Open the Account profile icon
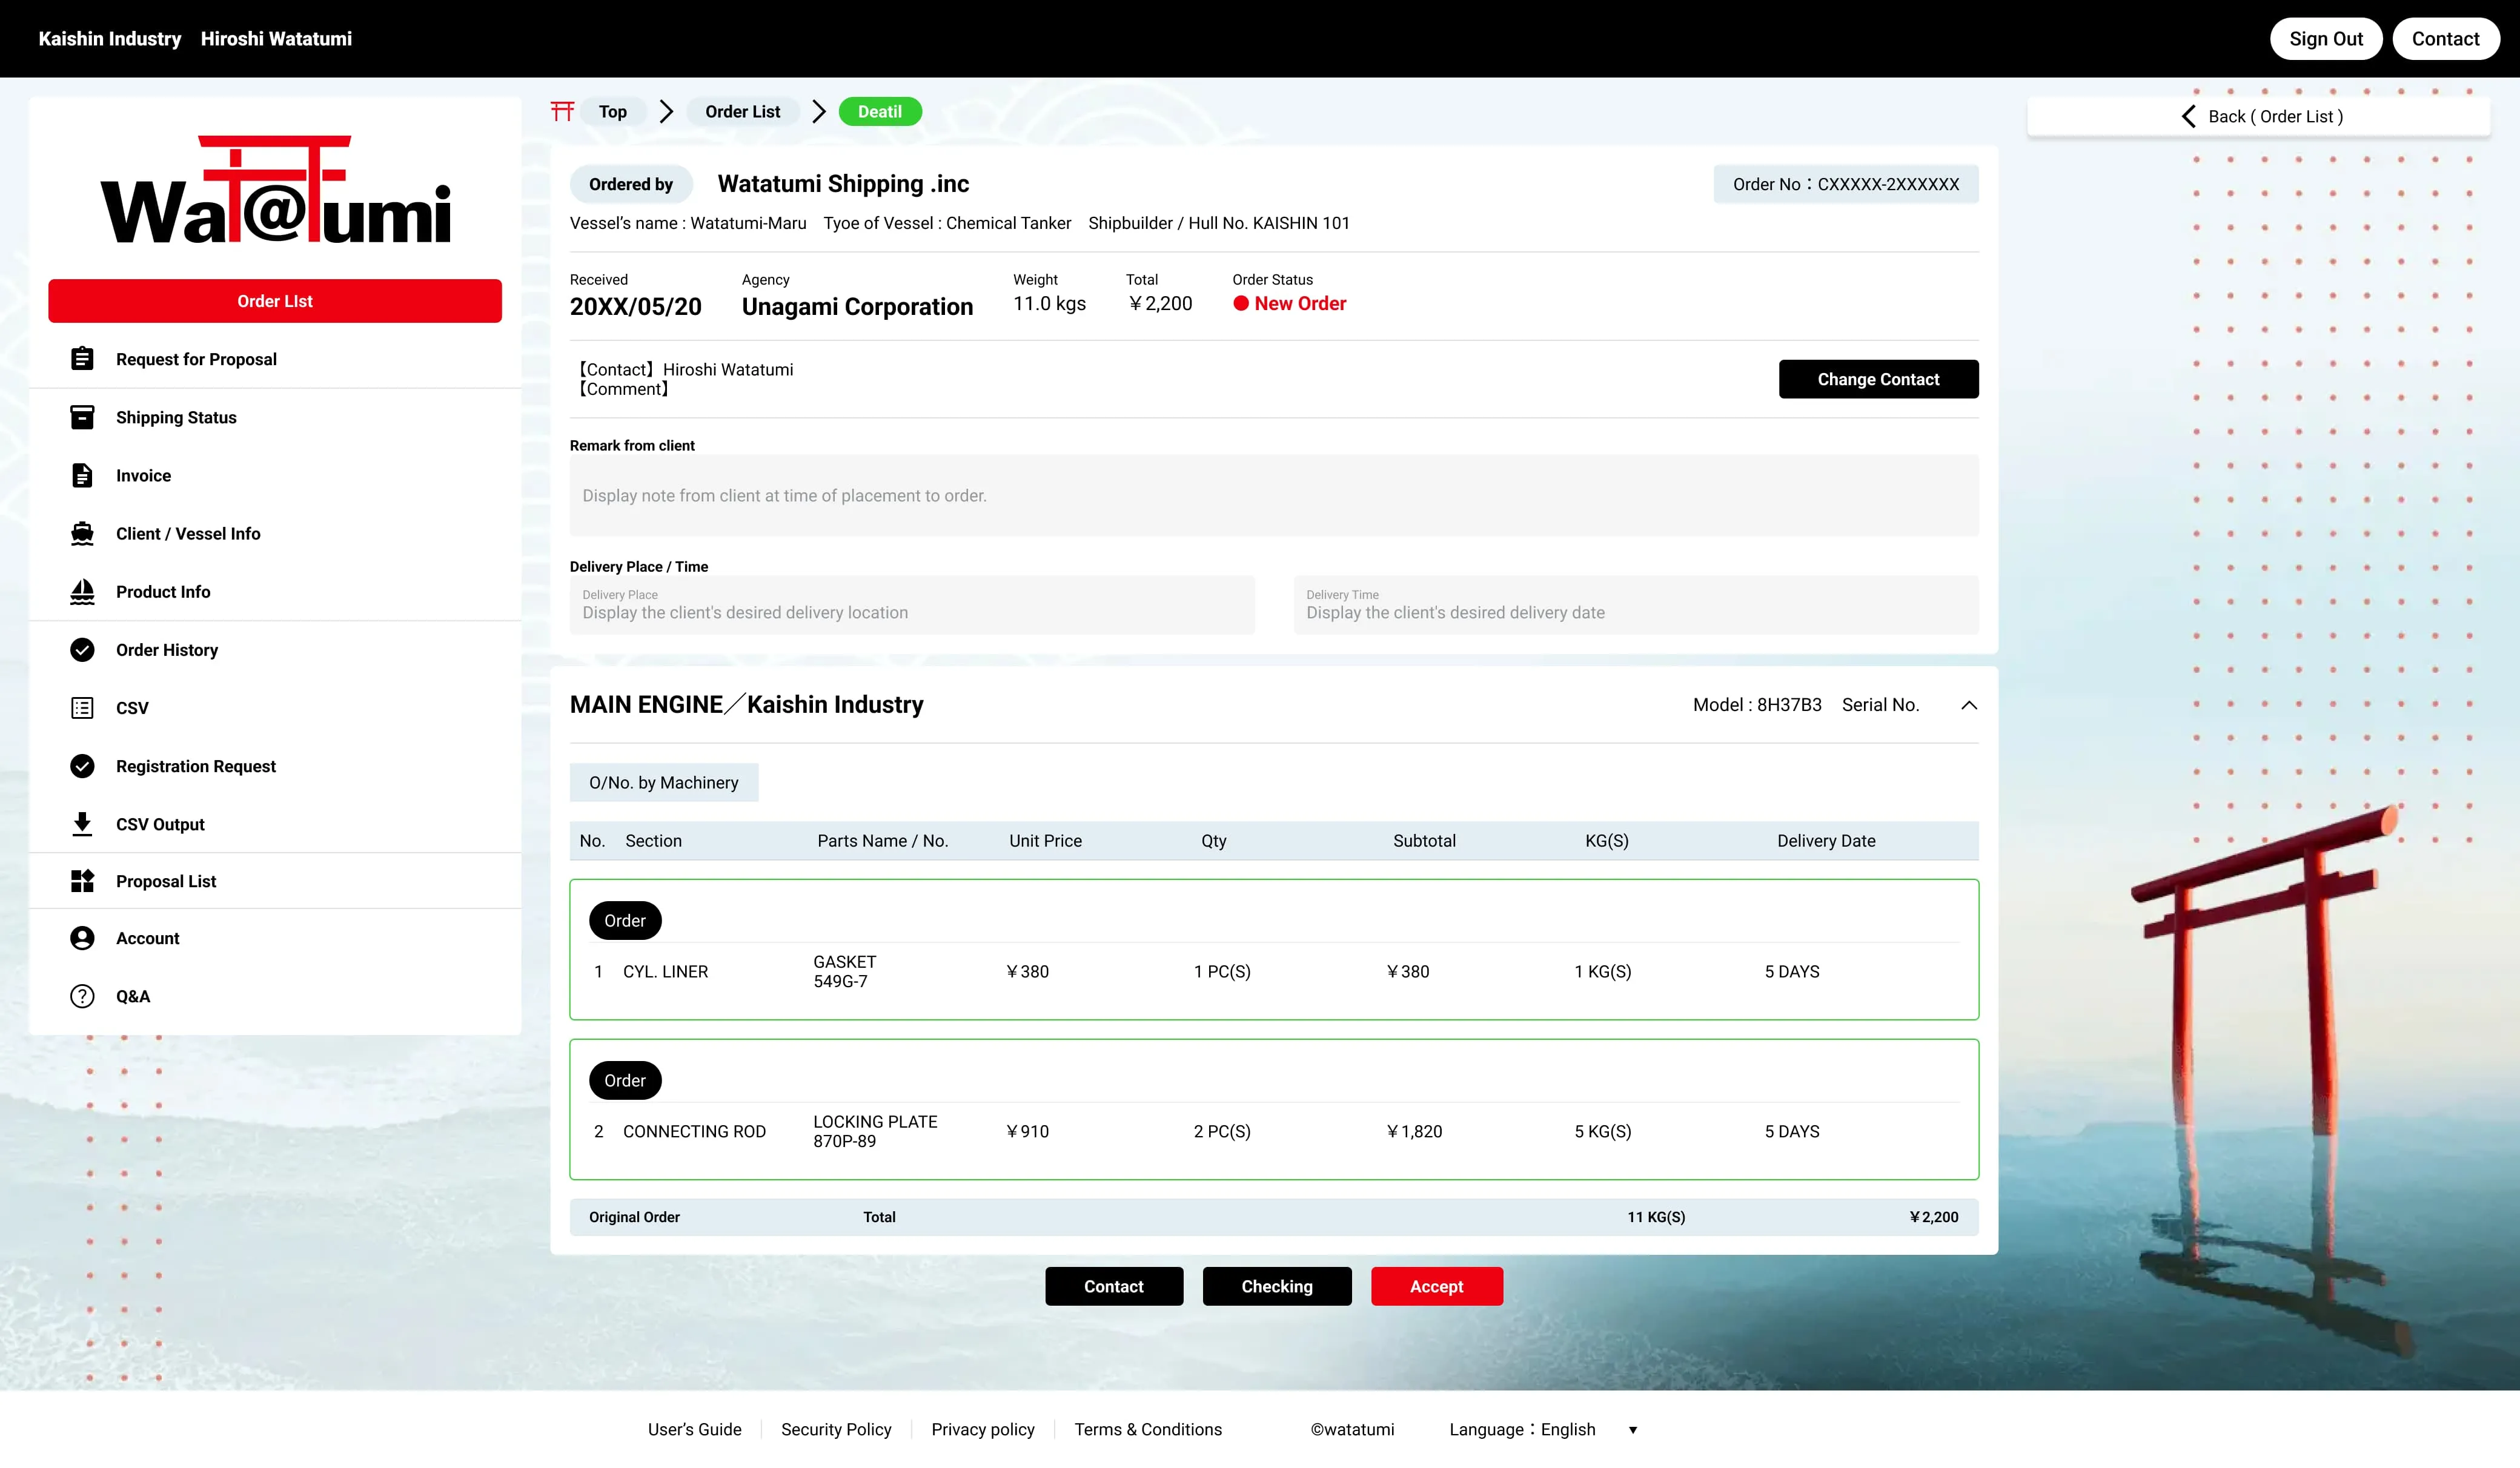 point(83,938)
